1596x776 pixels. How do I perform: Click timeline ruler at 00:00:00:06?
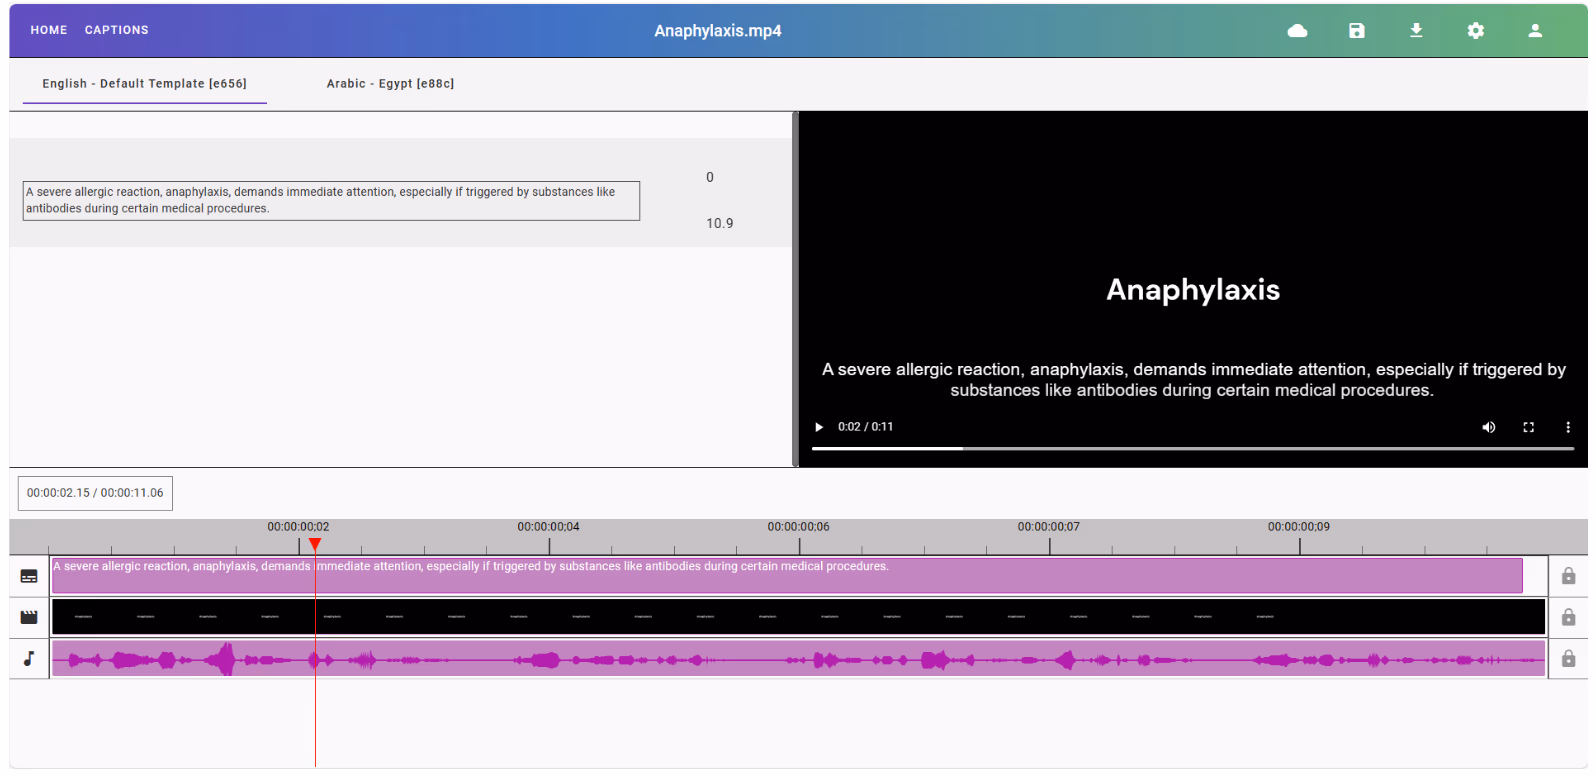(799, 527)
